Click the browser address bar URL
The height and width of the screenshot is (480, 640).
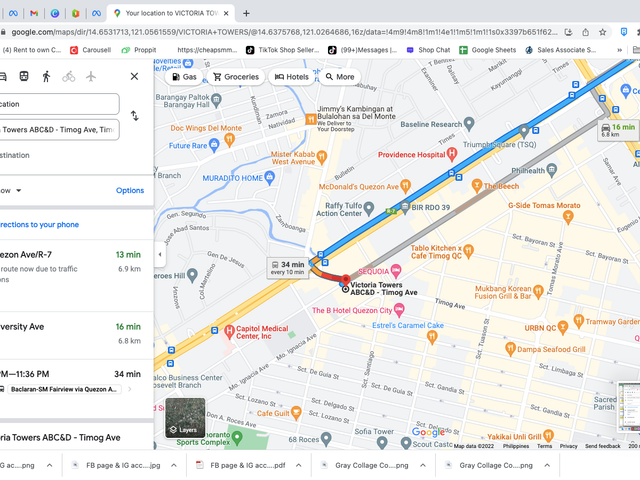click(284, 32)
